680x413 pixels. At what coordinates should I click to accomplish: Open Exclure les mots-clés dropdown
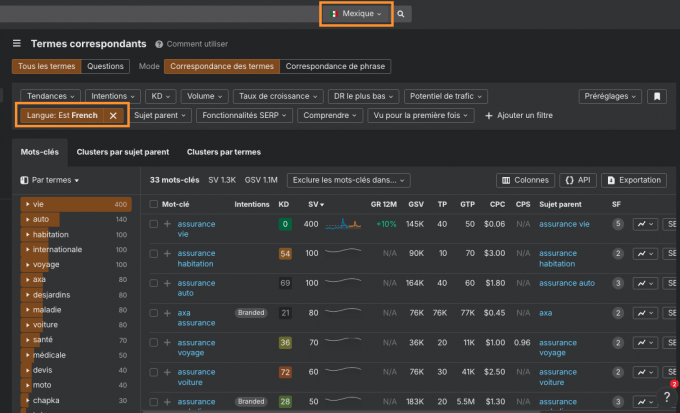[348, 180]
